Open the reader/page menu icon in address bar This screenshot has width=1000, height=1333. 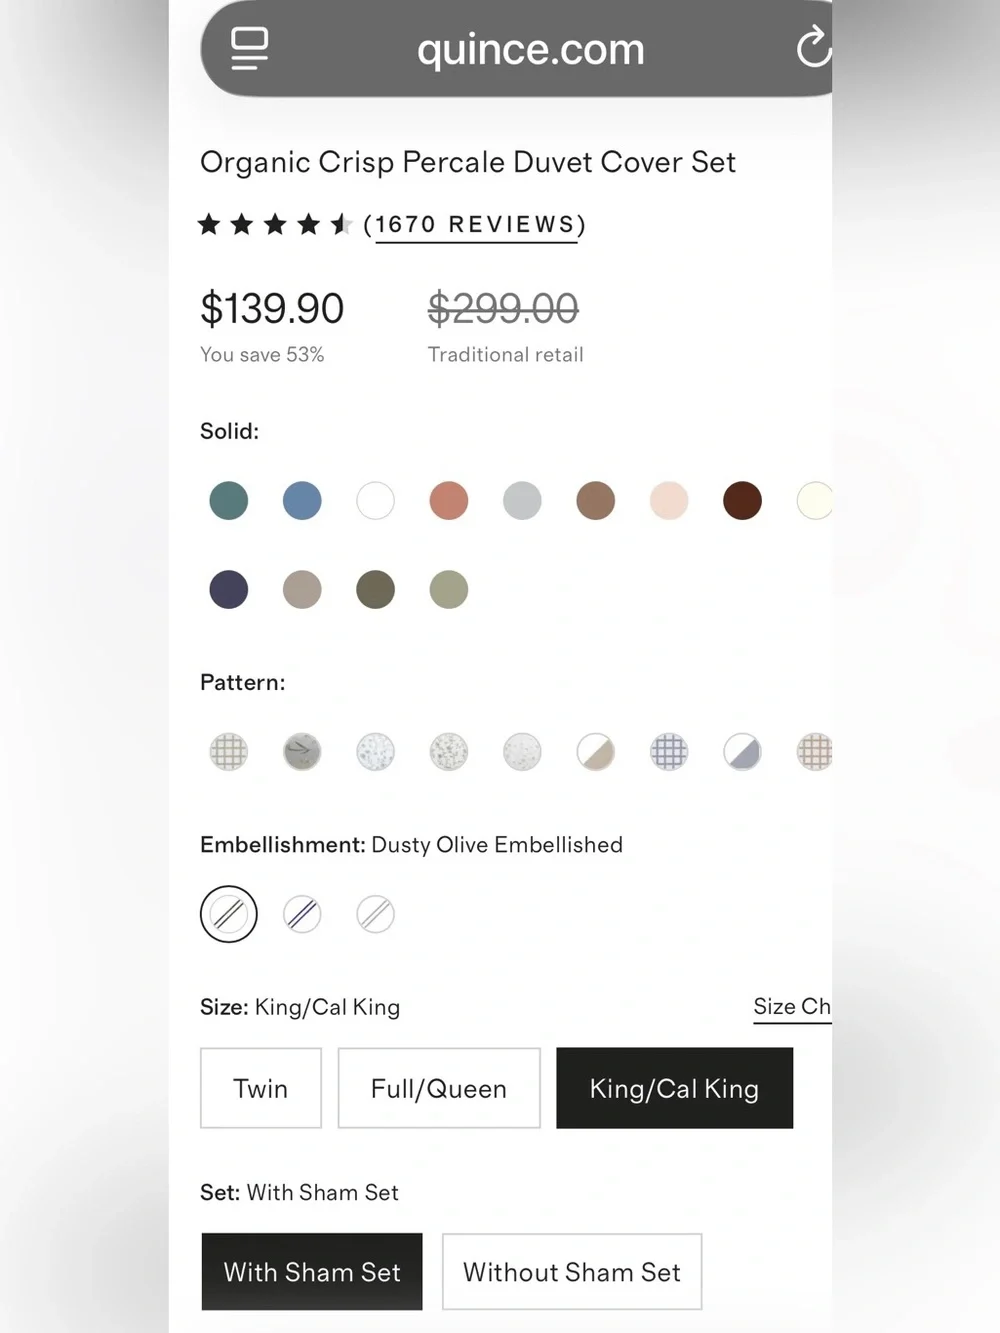tap(249, 48)
